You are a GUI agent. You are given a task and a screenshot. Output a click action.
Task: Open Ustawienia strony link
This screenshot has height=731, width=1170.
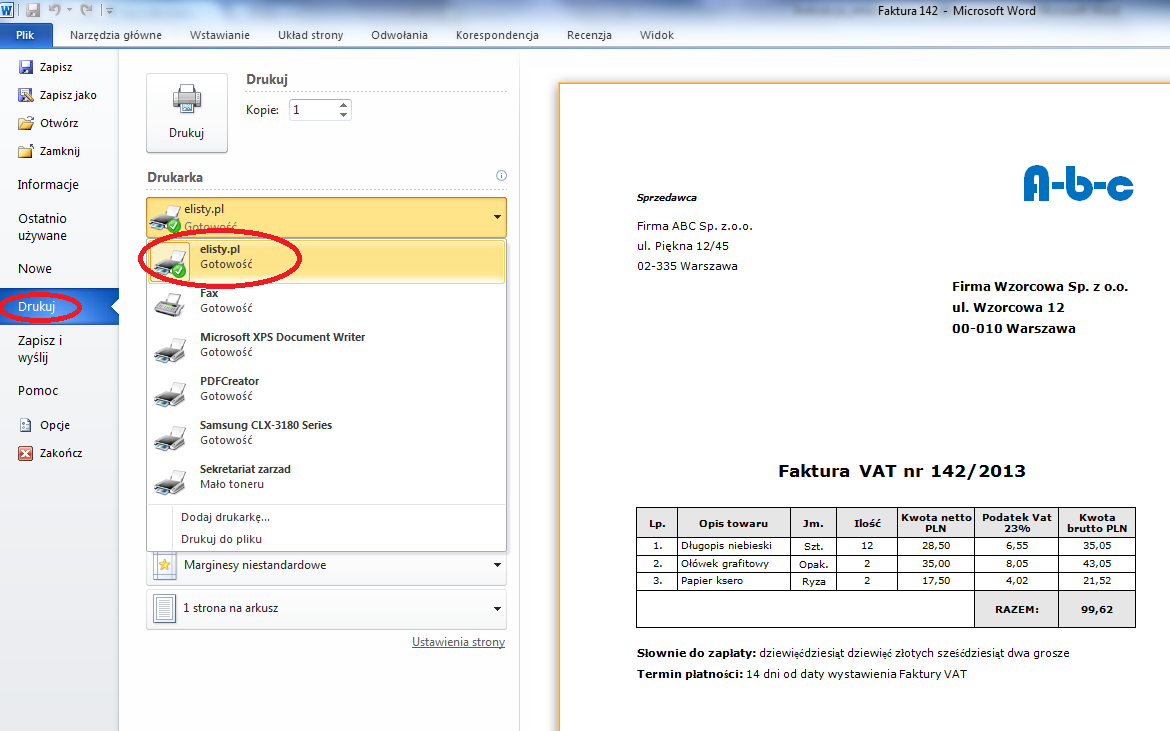(x=458, y=642)
